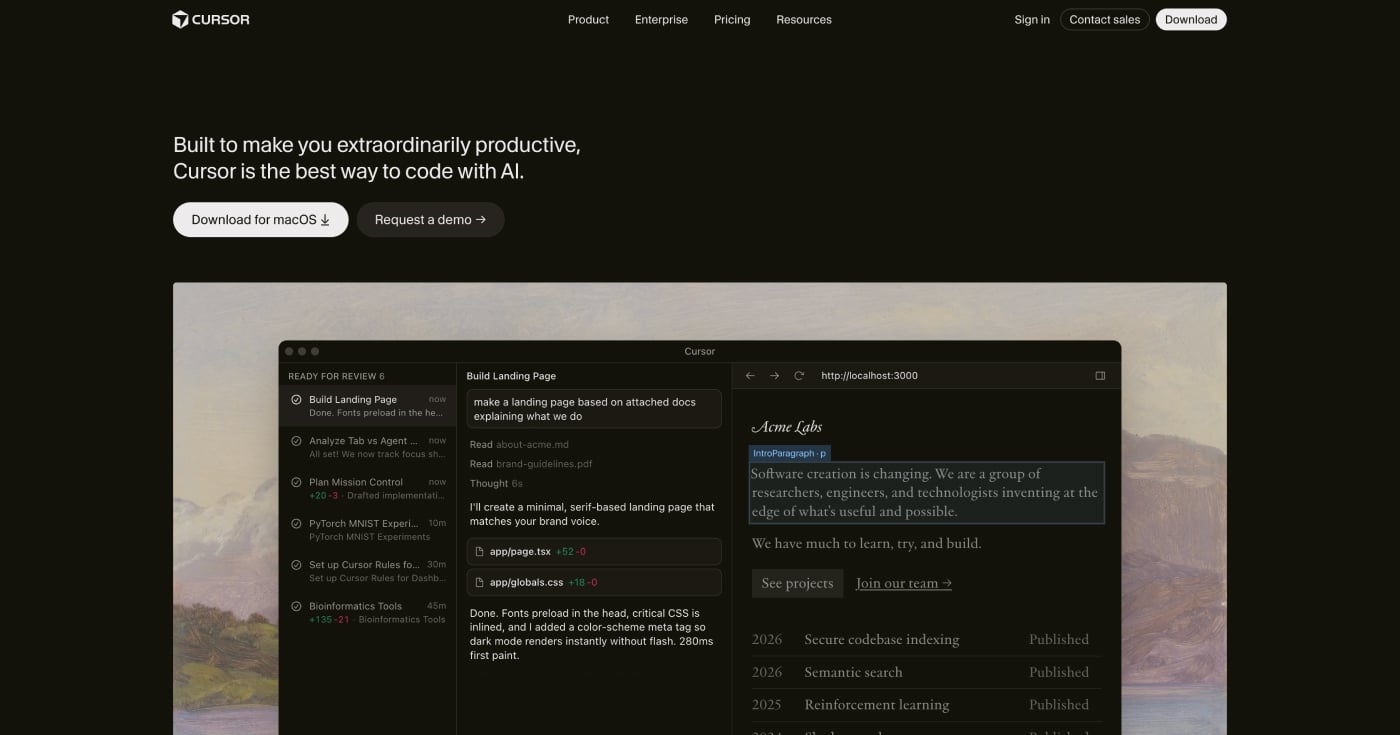Viewport: 1400px width, 735px height.
Task: Select the Analyze Tab vs Agent task
Action: pos(370,440)
